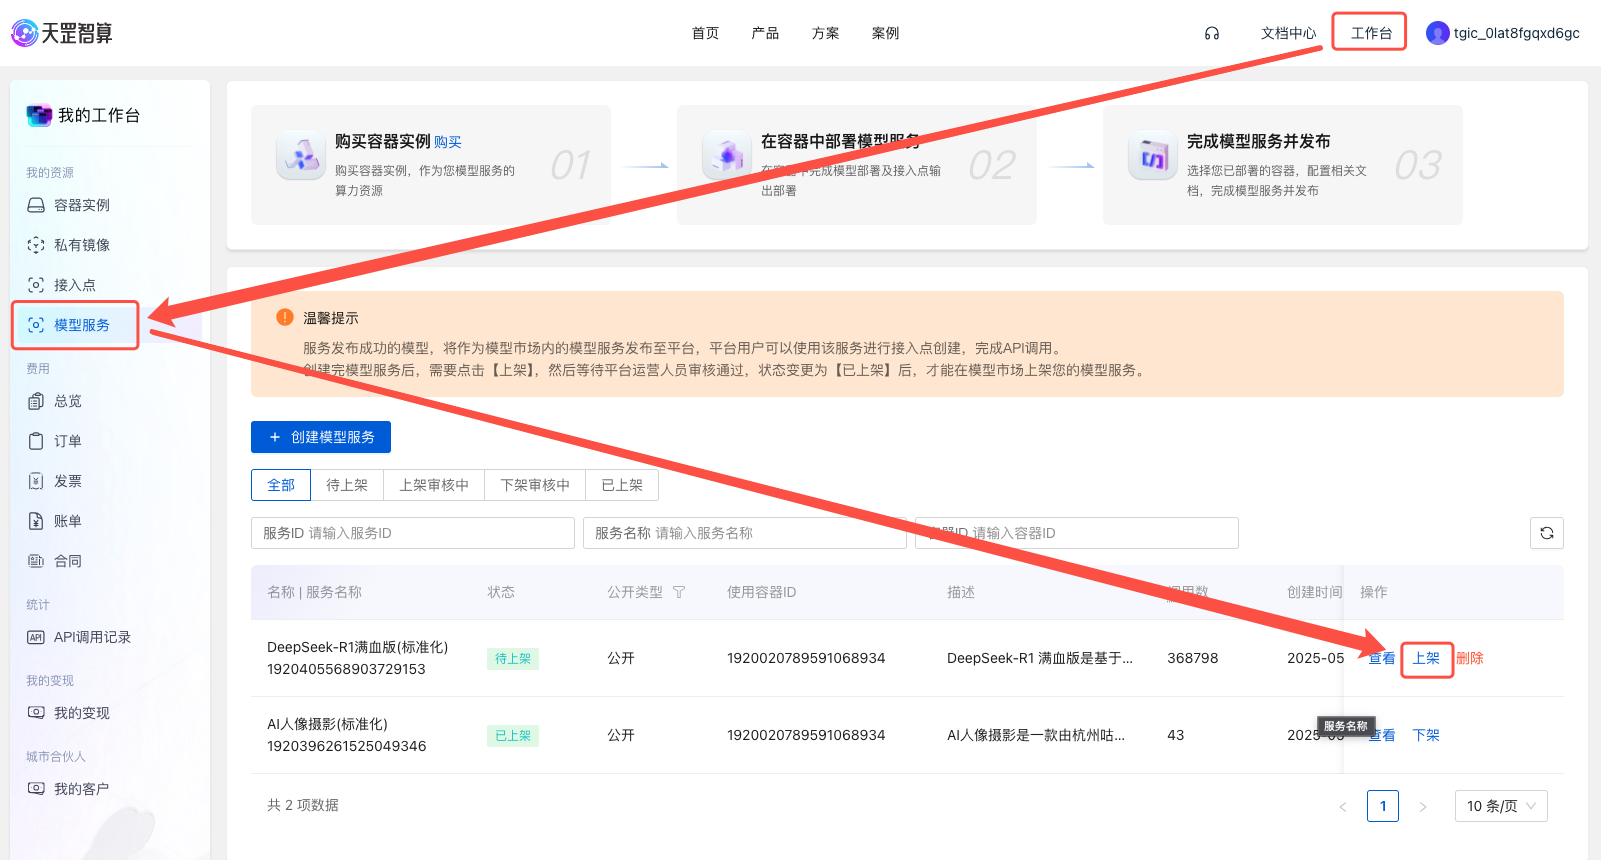Click the 容器ID input field

(1077, 533)
